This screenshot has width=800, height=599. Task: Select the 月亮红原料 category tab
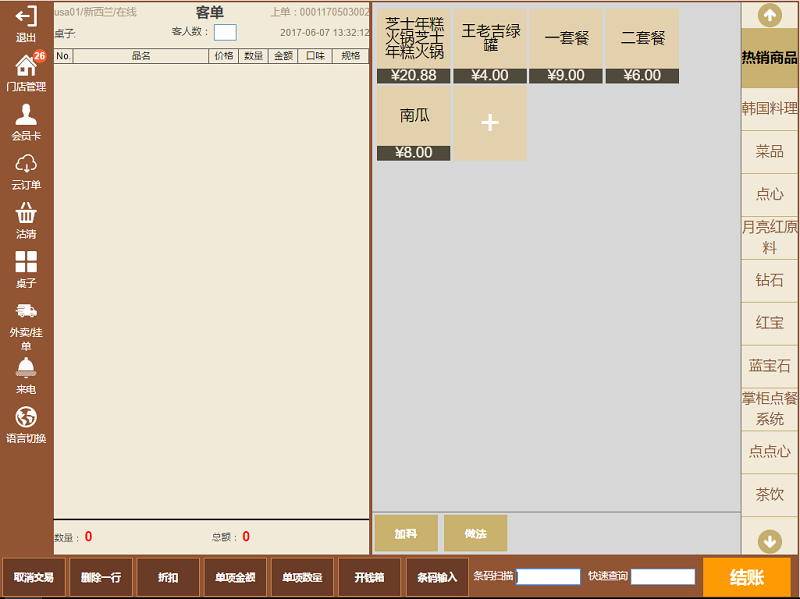coord(769,237)
